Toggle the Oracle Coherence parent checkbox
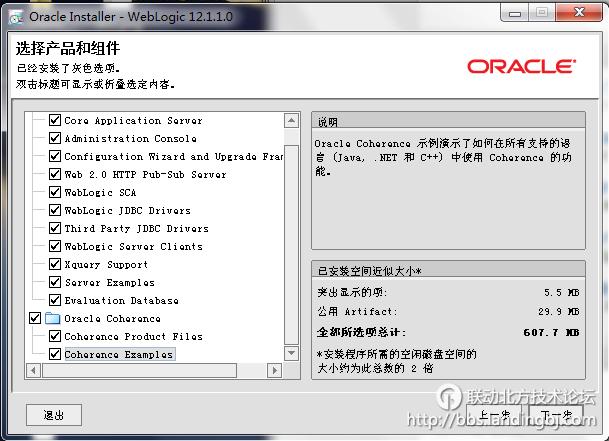Viewport: 609px width, 441px height. 35,318
